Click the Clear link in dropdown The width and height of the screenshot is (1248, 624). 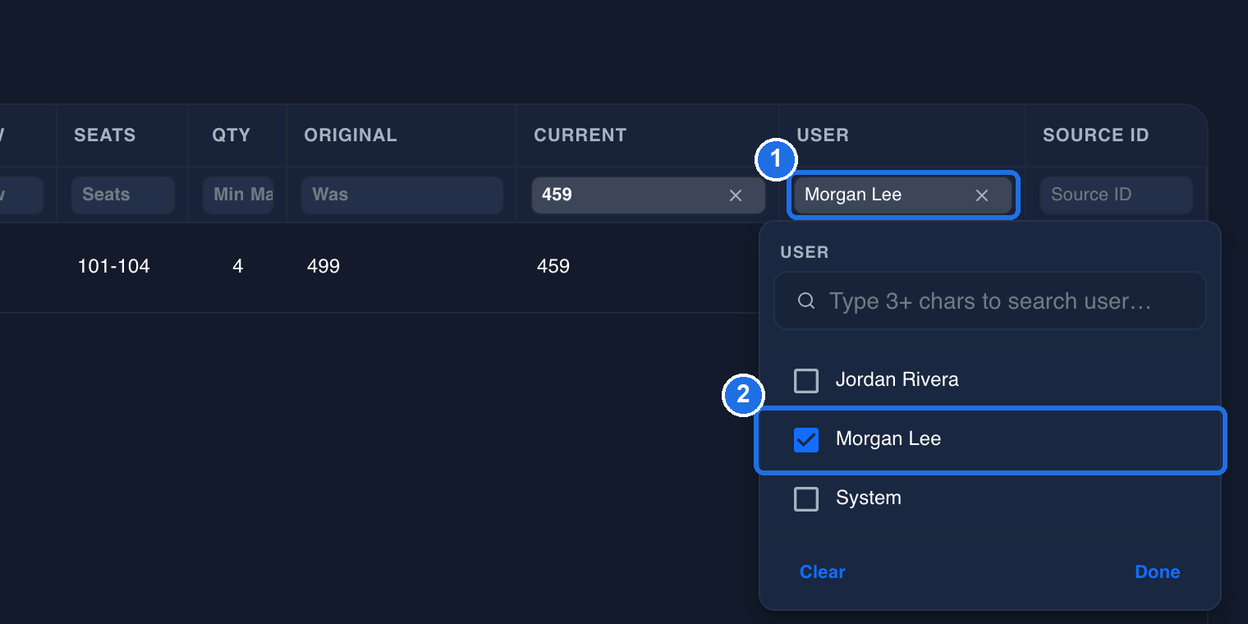(822, 572)
